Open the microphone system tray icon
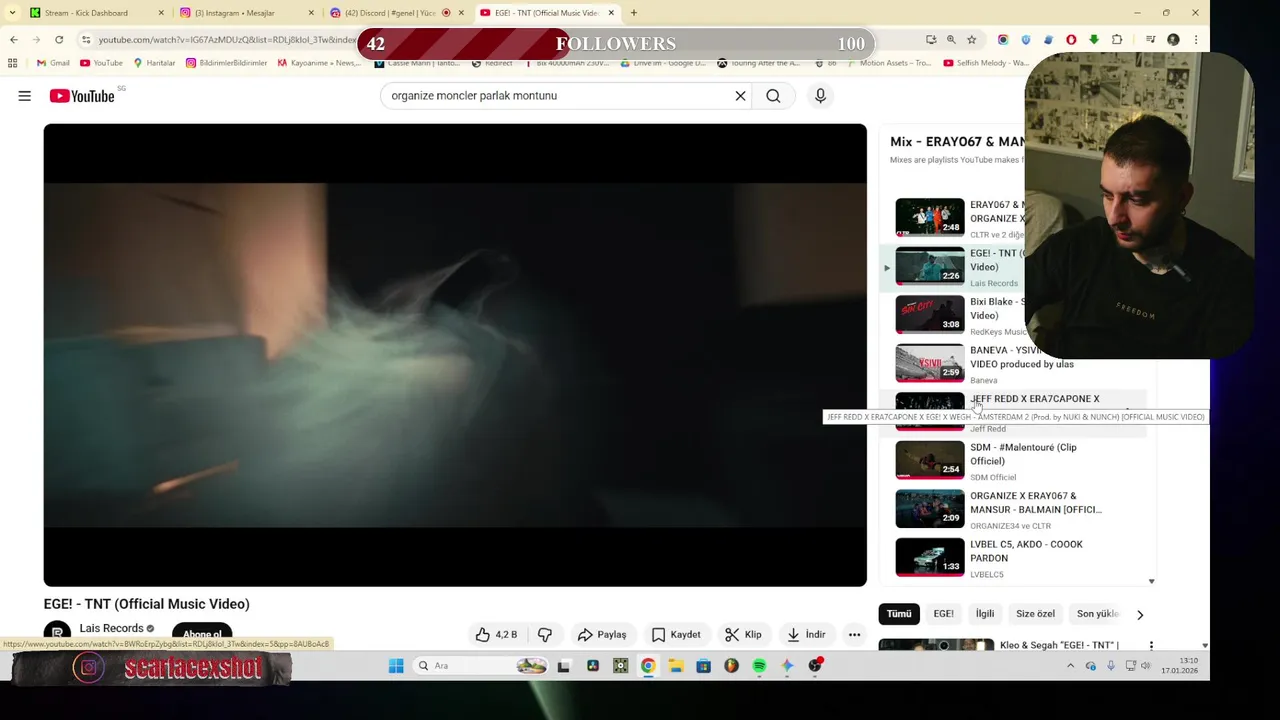Screen dimensions: 1280x720 pos(1111,666)
